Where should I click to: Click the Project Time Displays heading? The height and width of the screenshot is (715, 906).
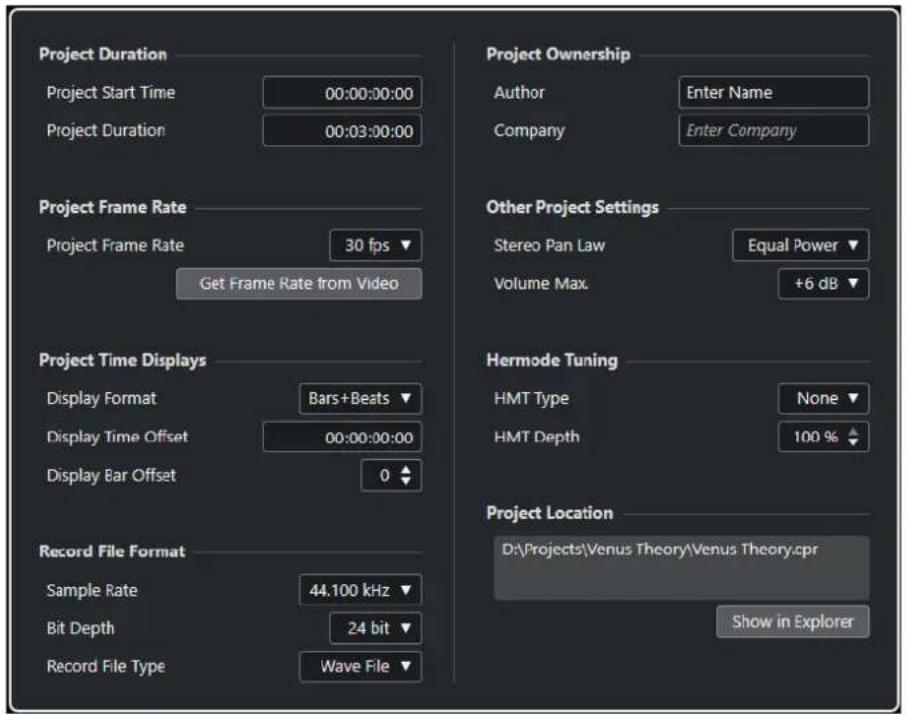click(122, 361)
